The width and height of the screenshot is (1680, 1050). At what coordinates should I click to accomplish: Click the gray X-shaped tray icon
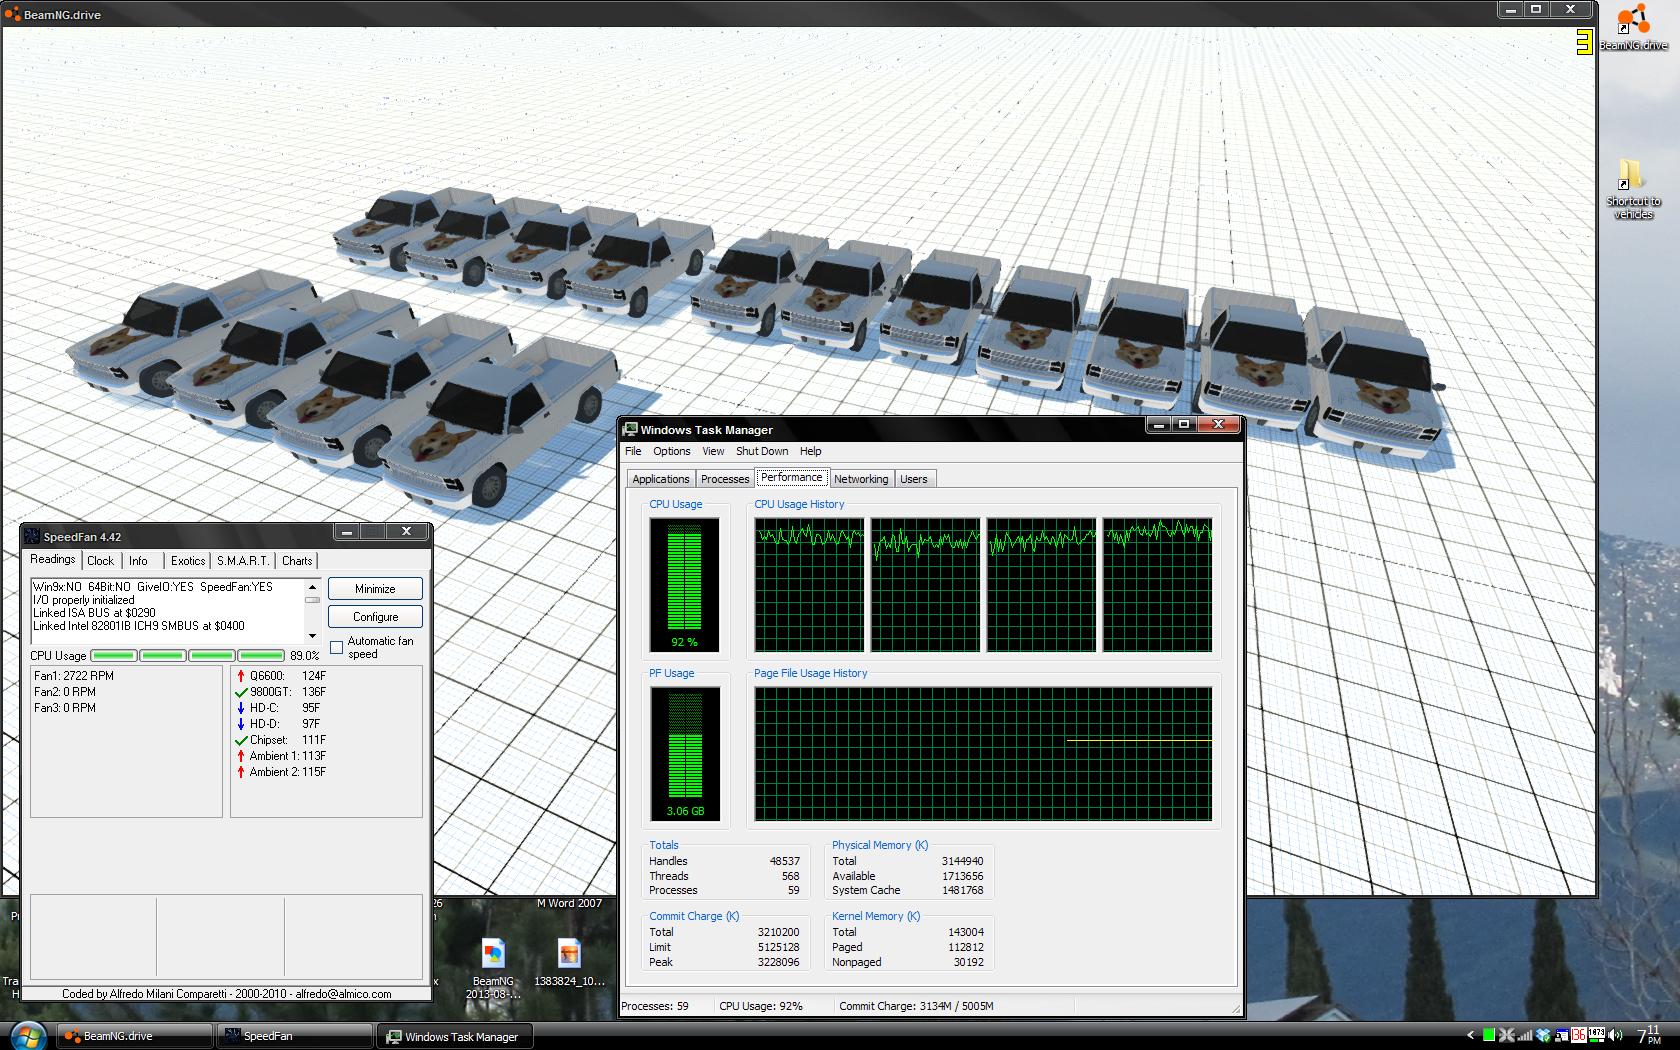click(x=1507, y=1035)
